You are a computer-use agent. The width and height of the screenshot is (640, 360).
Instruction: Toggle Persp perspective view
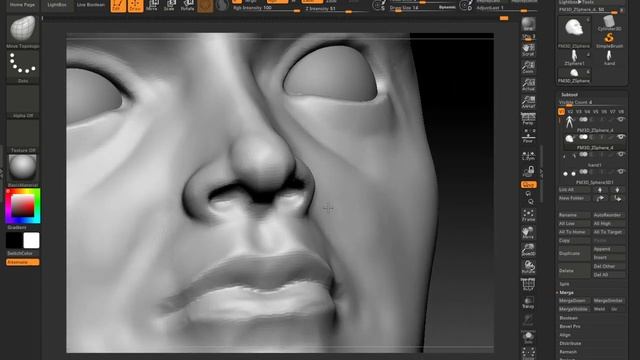[528, 119]
